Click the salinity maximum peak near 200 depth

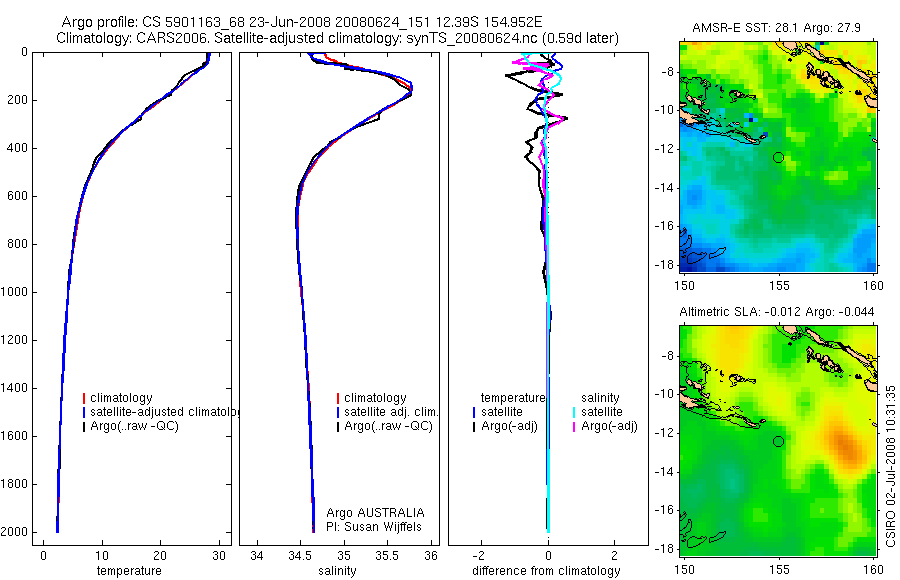click(411, 88)
